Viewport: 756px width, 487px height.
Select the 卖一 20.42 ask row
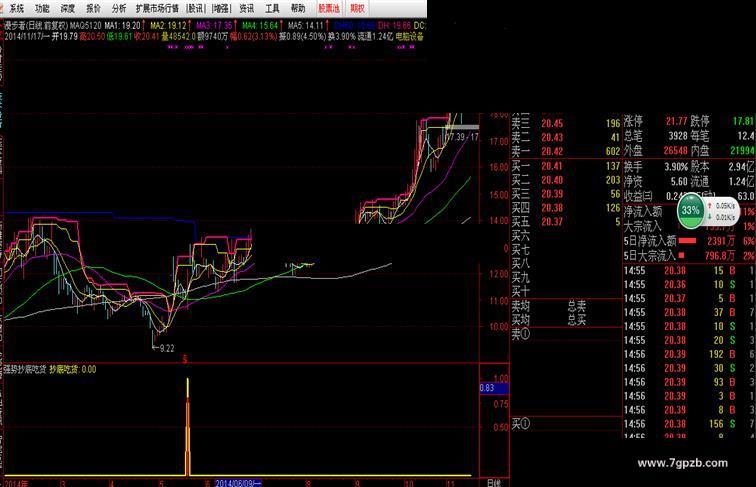566,151
